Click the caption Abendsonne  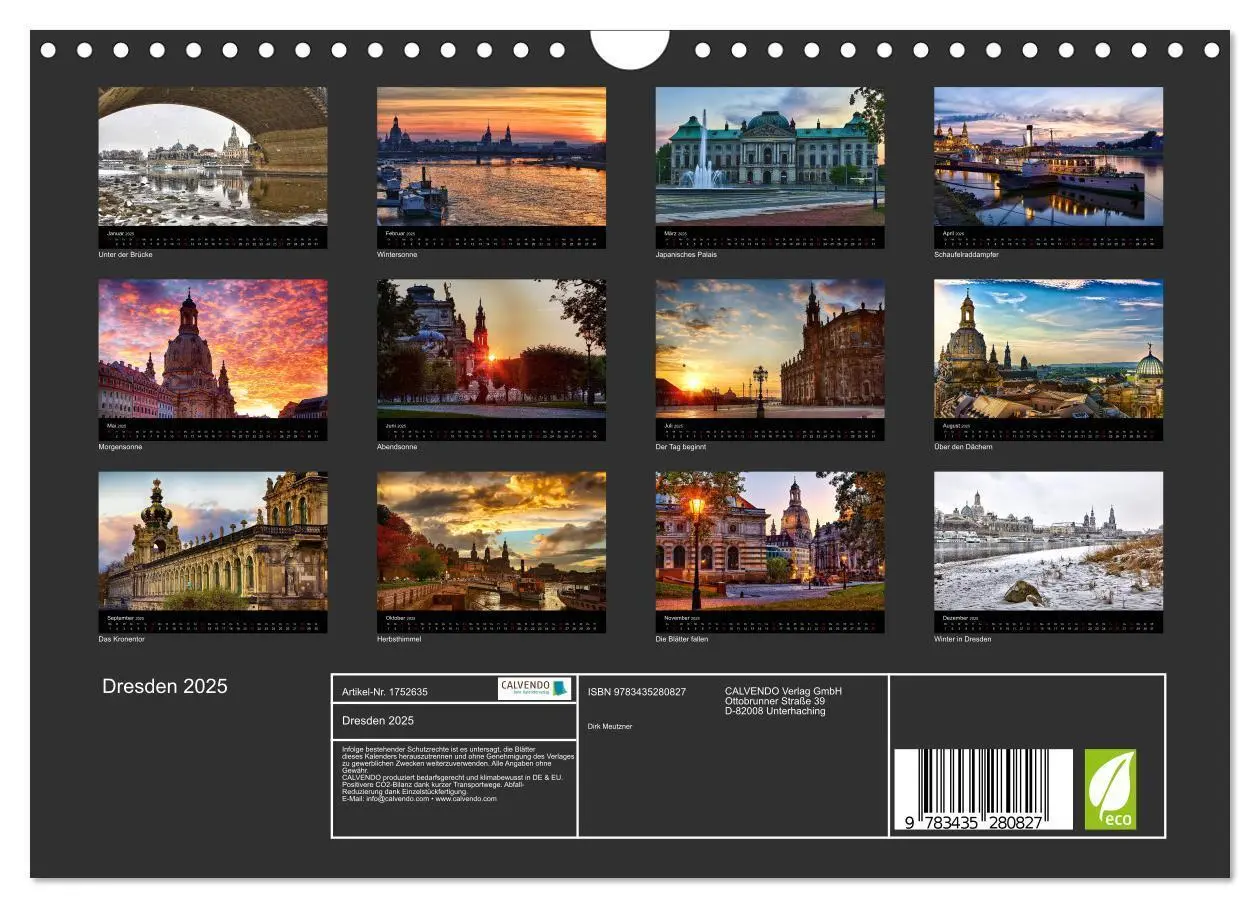point(397,447)
